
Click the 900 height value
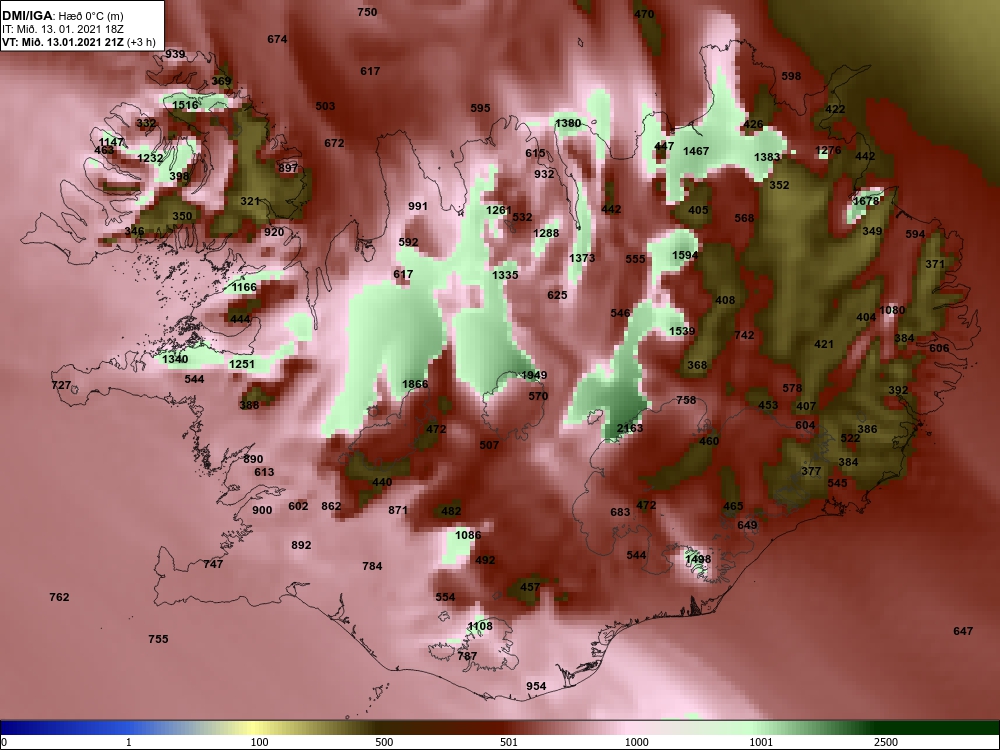262,510
